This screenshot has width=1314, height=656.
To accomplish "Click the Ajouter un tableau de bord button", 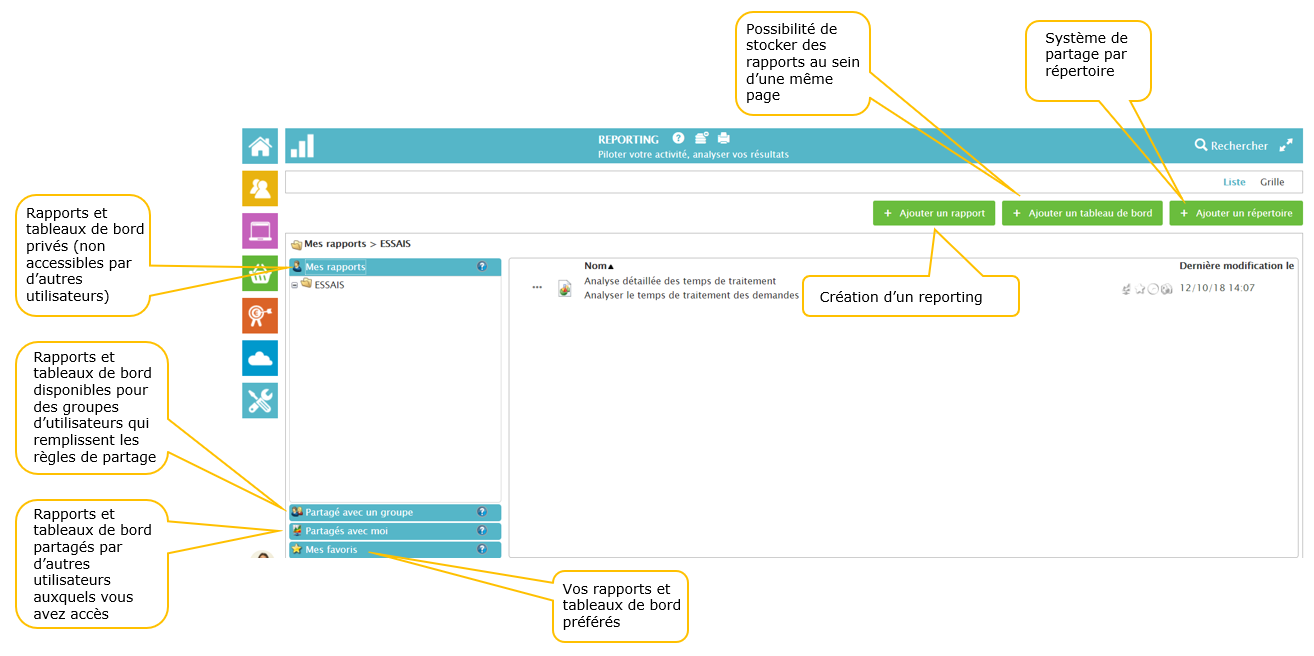I will (1082, 213).
